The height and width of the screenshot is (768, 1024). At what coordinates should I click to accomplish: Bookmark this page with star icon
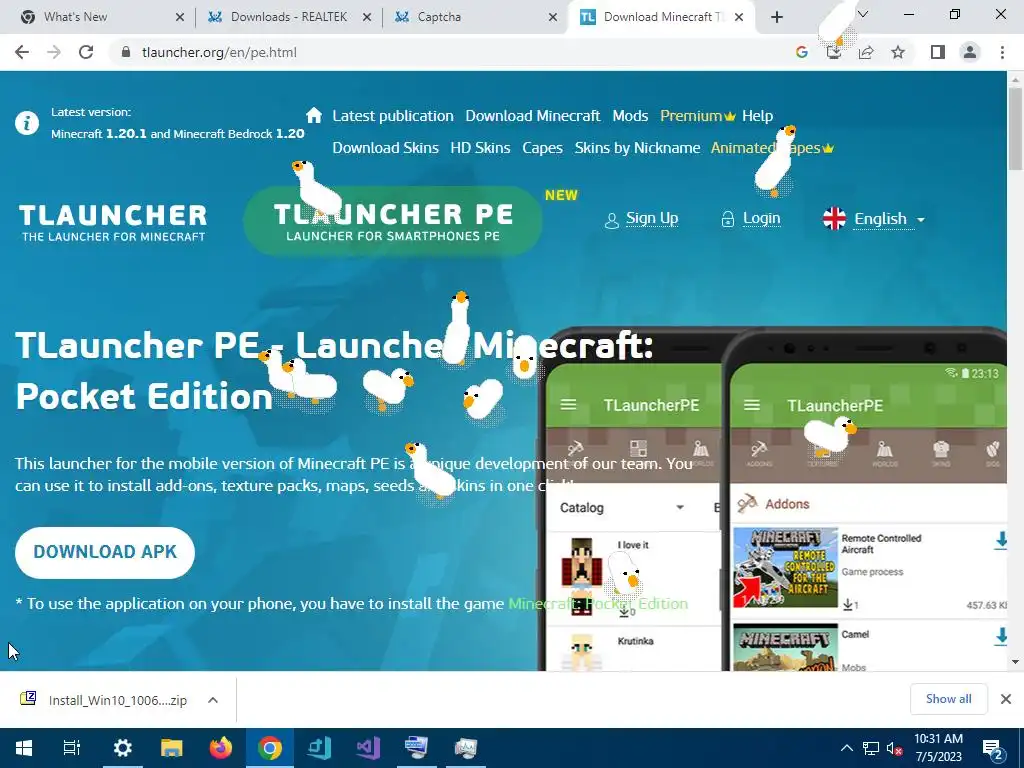(898, 52)
